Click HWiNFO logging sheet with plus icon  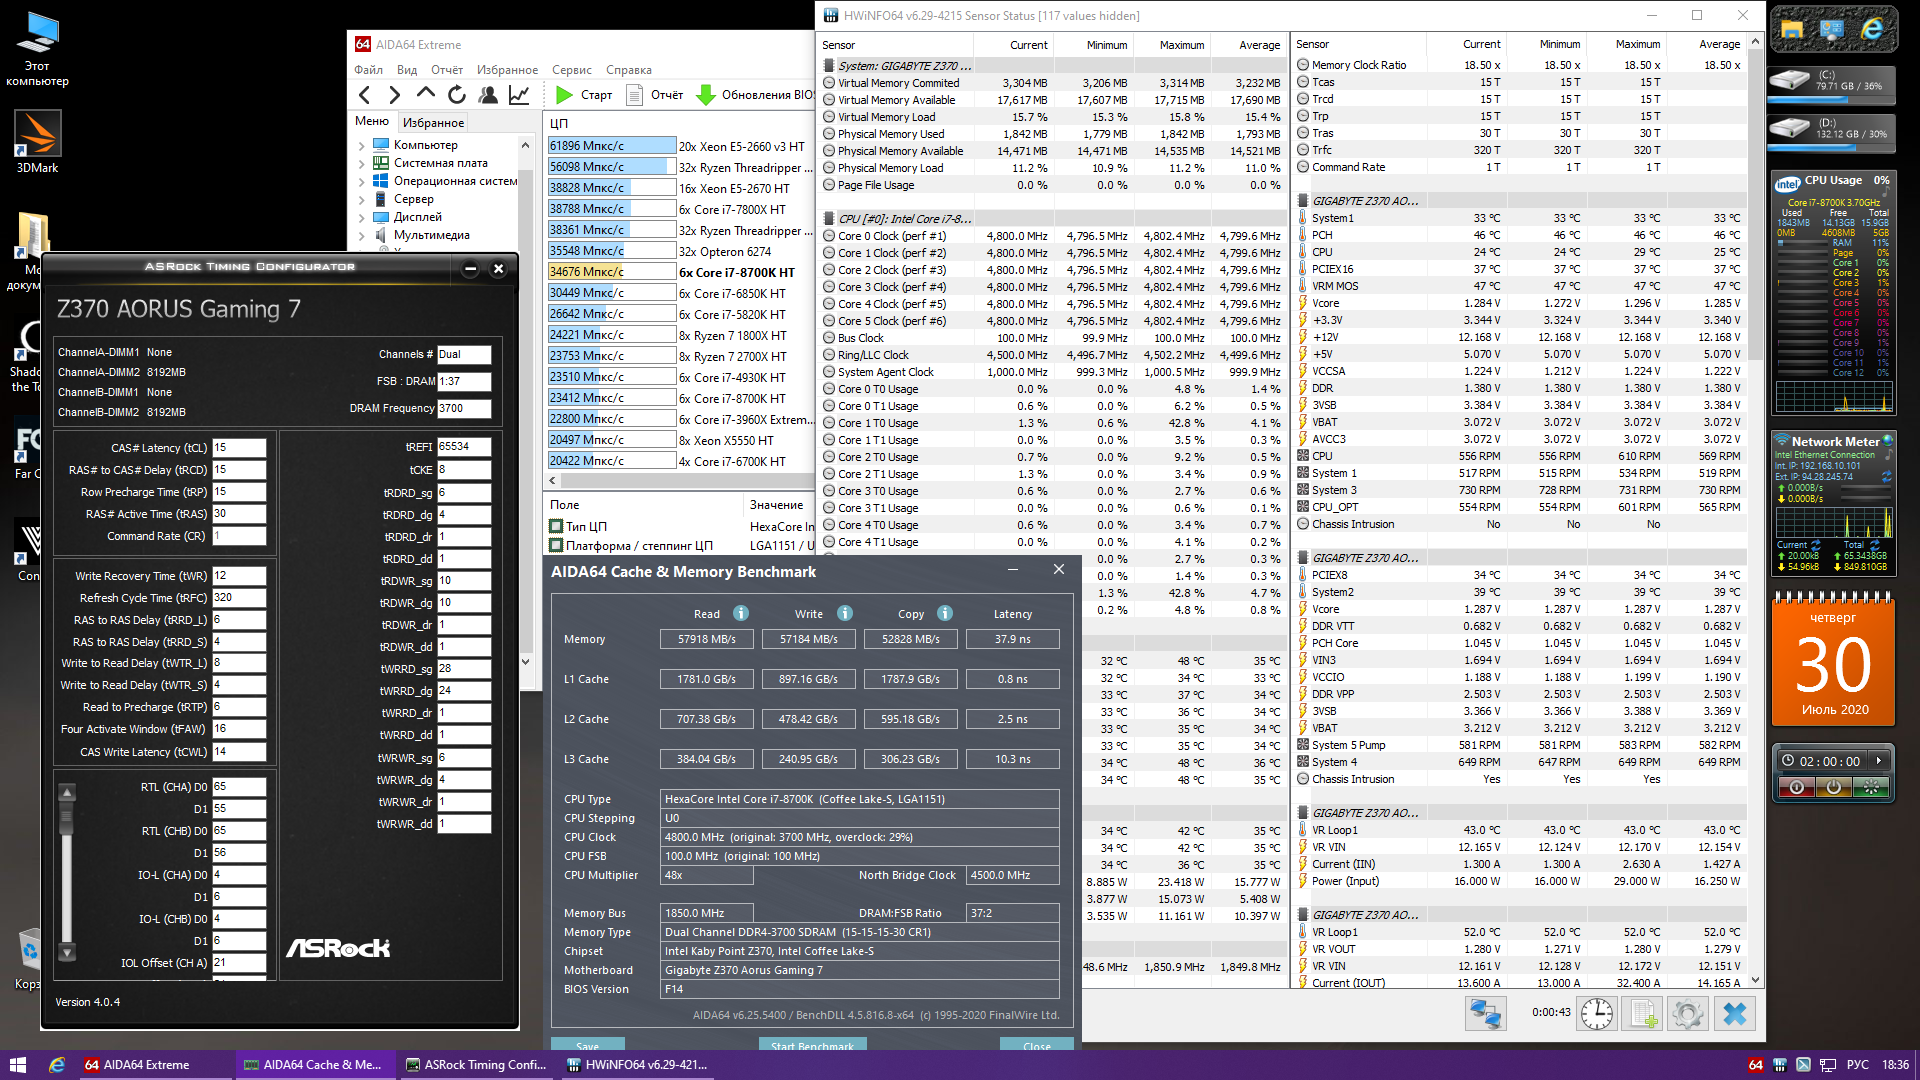click(1643, 1014)
